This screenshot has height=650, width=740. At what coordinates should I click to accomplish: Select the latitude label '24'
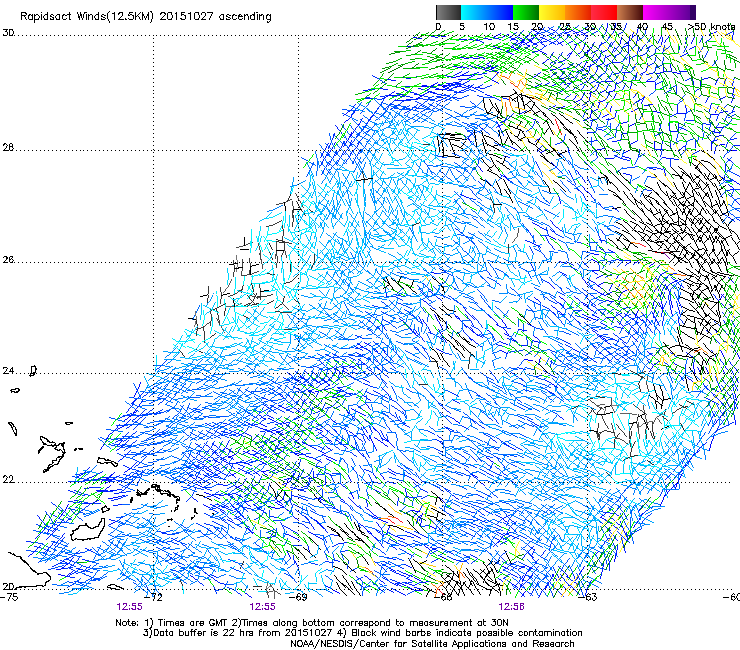(8, 371)
